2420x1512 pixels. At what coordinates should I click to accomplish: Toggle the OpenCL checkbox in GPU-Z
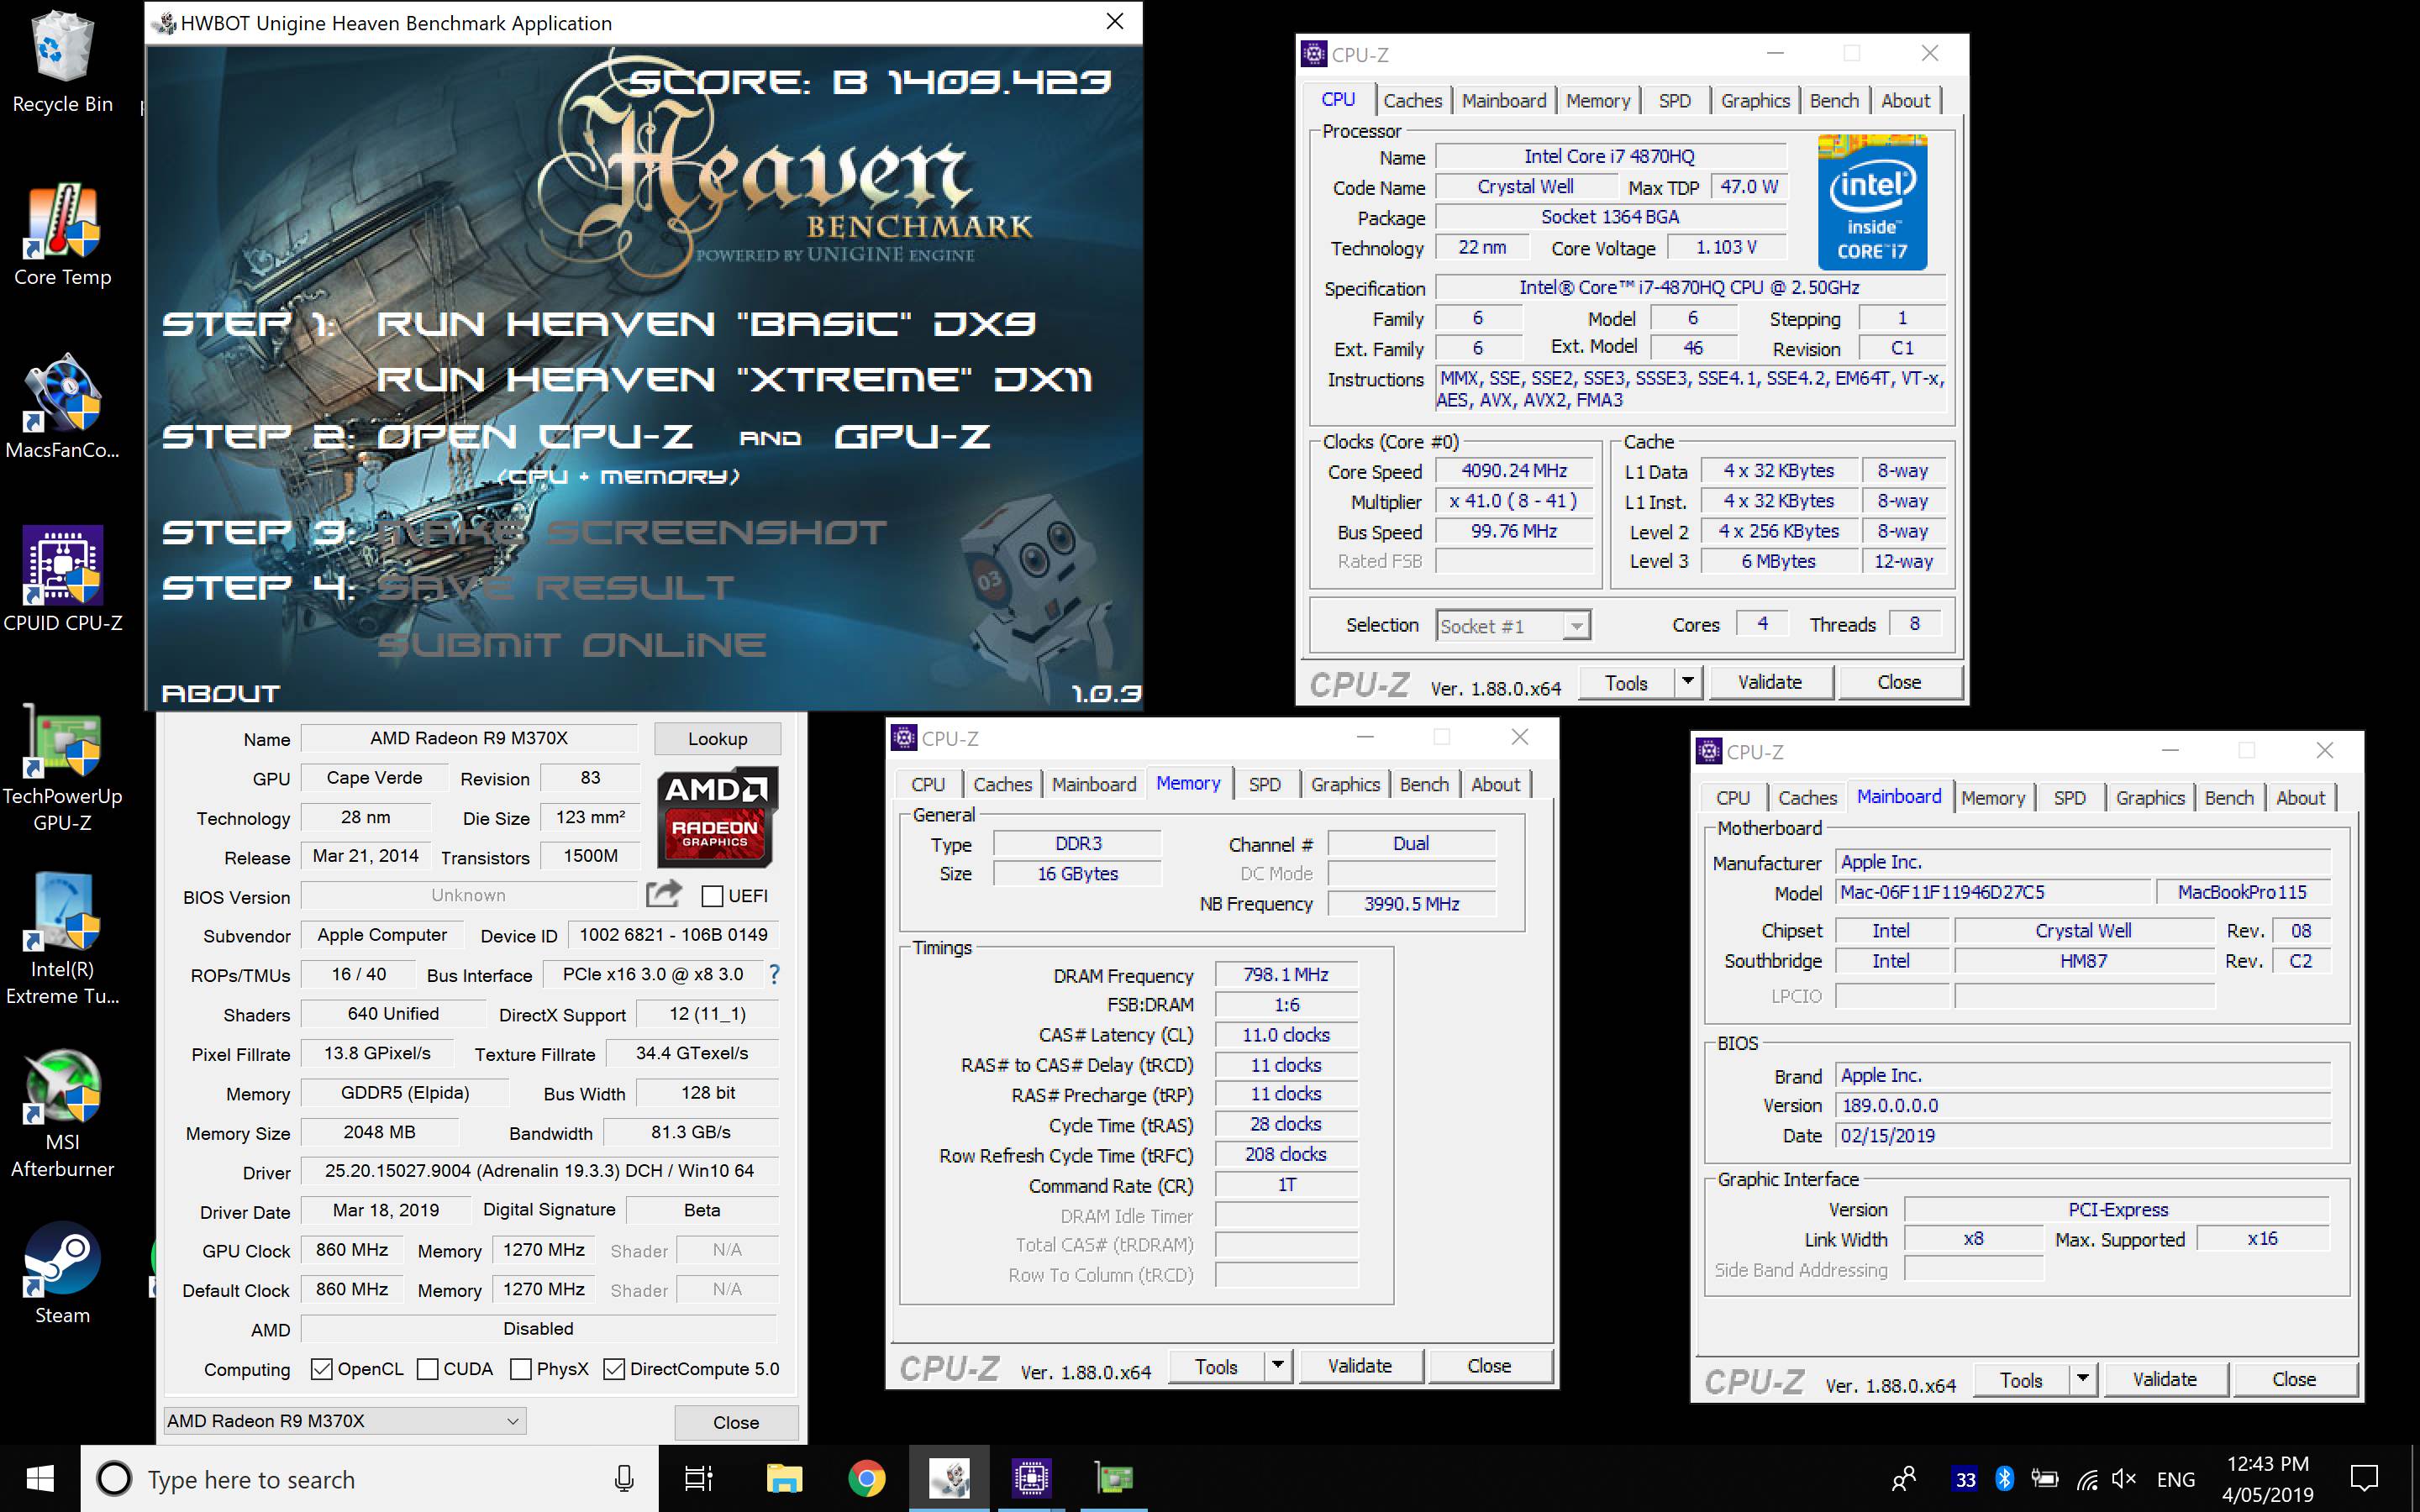tap(321, 1369)
